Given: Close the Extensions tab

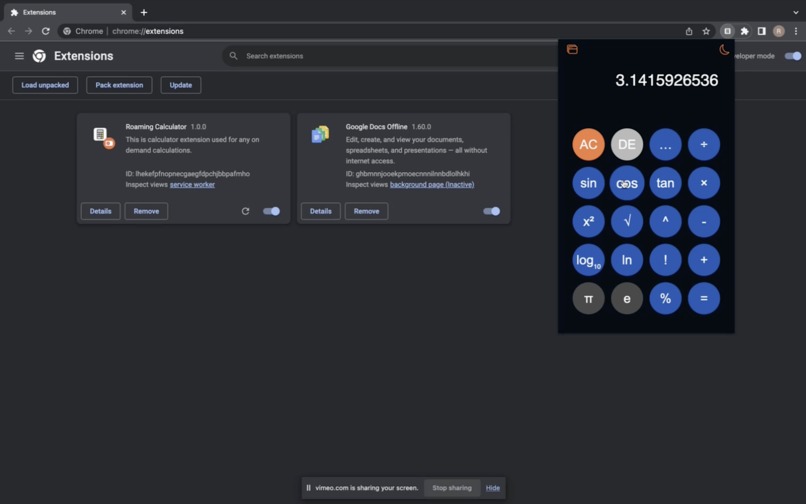Looking at the screenshot, I should click(123, 12).
